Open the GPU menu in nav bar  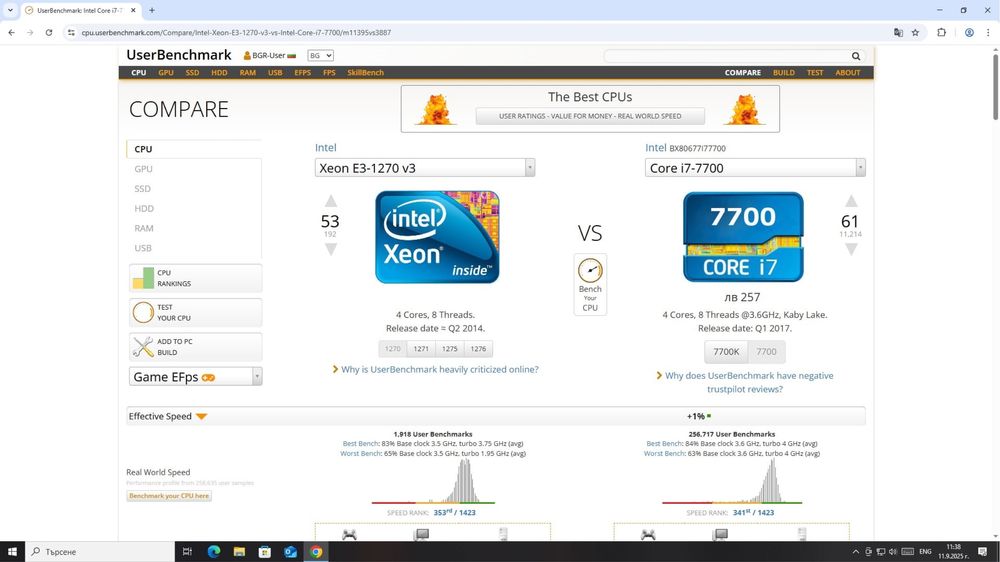(166, 73)
